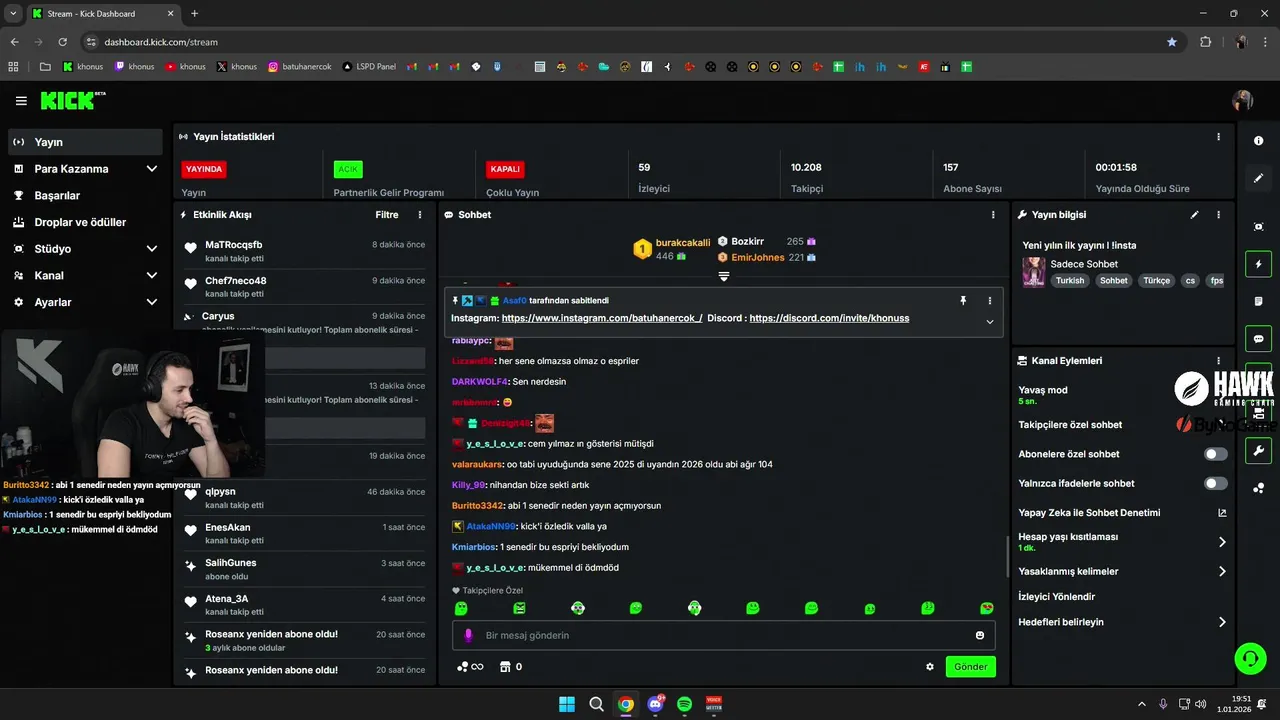Click into the Bir mesaj gönderin field
This screenshot has height=720, width=1280.
tap(724, 635)
